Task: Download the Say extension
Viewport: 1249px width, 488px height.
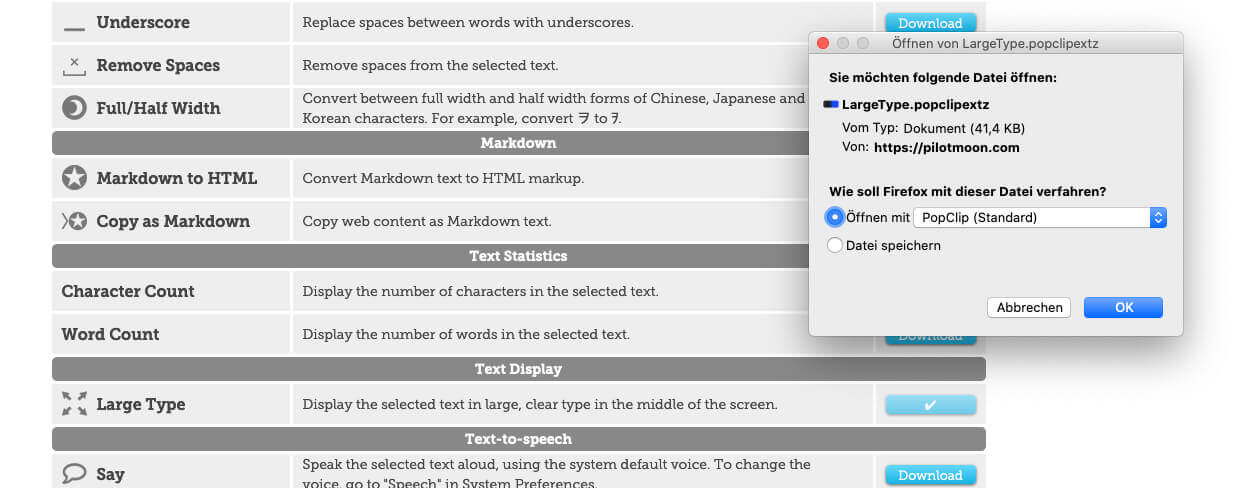Action: 930,475
